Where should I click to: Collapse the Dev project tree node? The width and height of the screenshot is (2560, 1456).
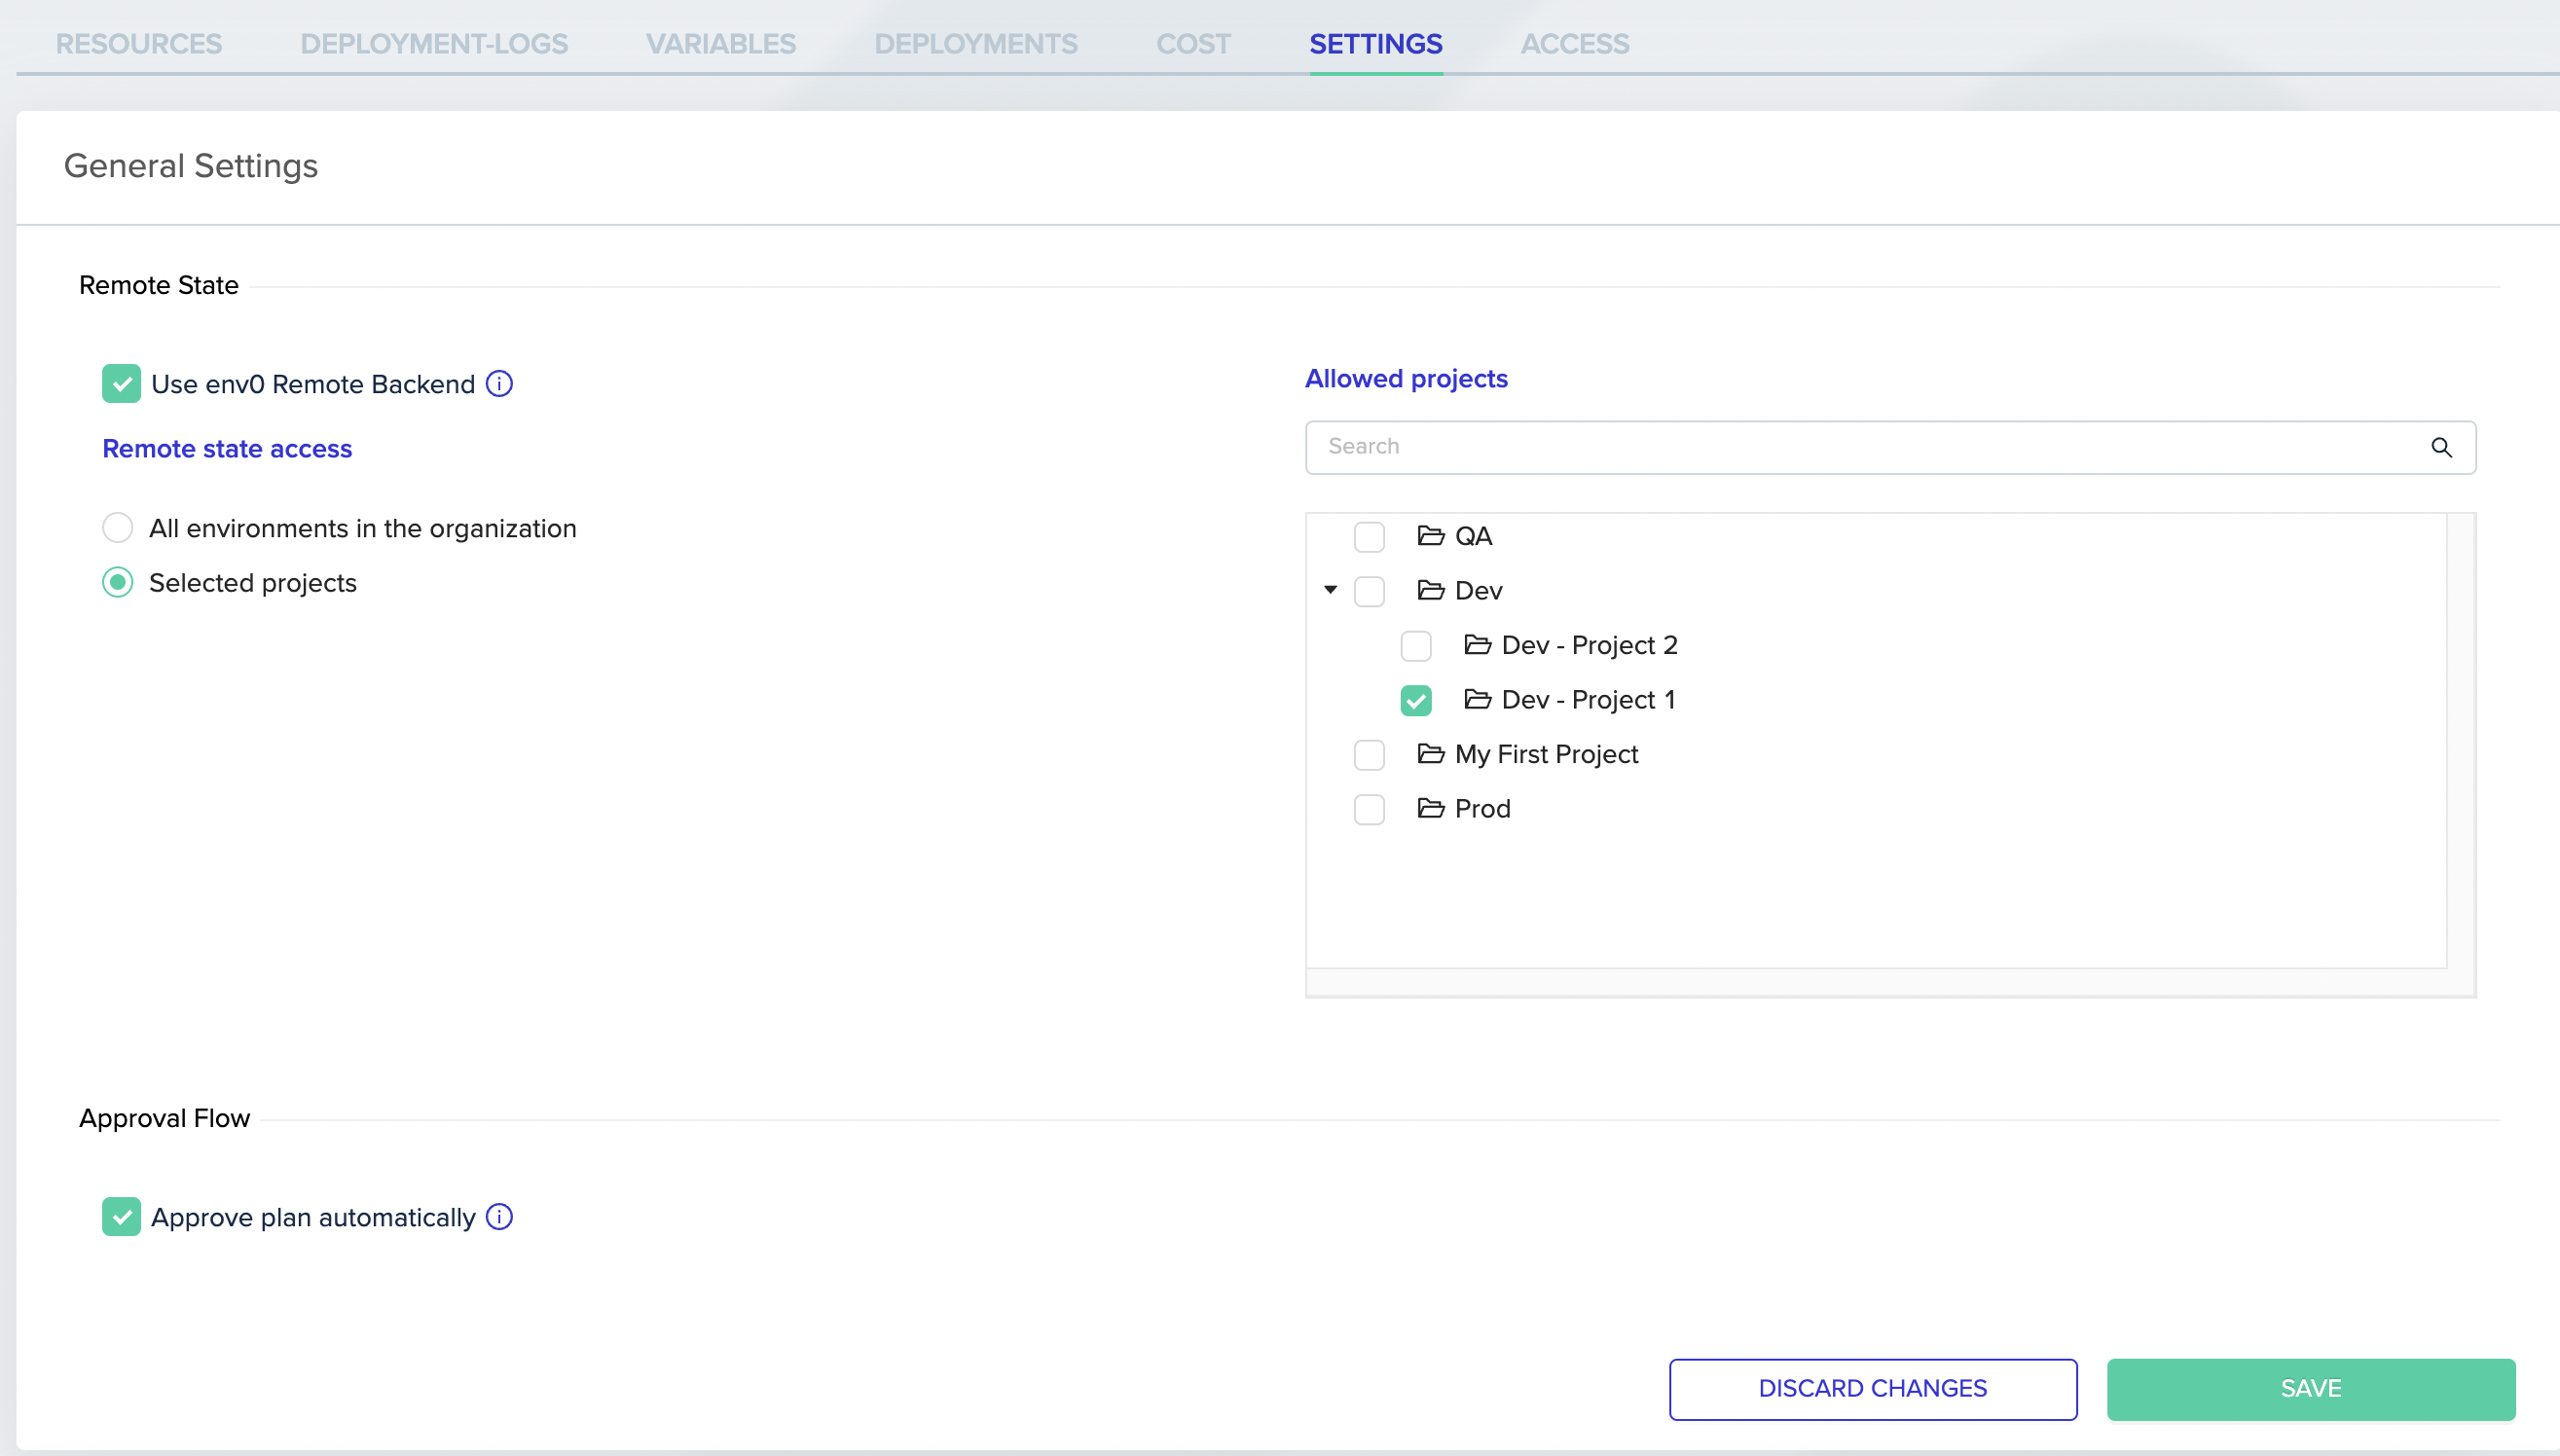1330,590
